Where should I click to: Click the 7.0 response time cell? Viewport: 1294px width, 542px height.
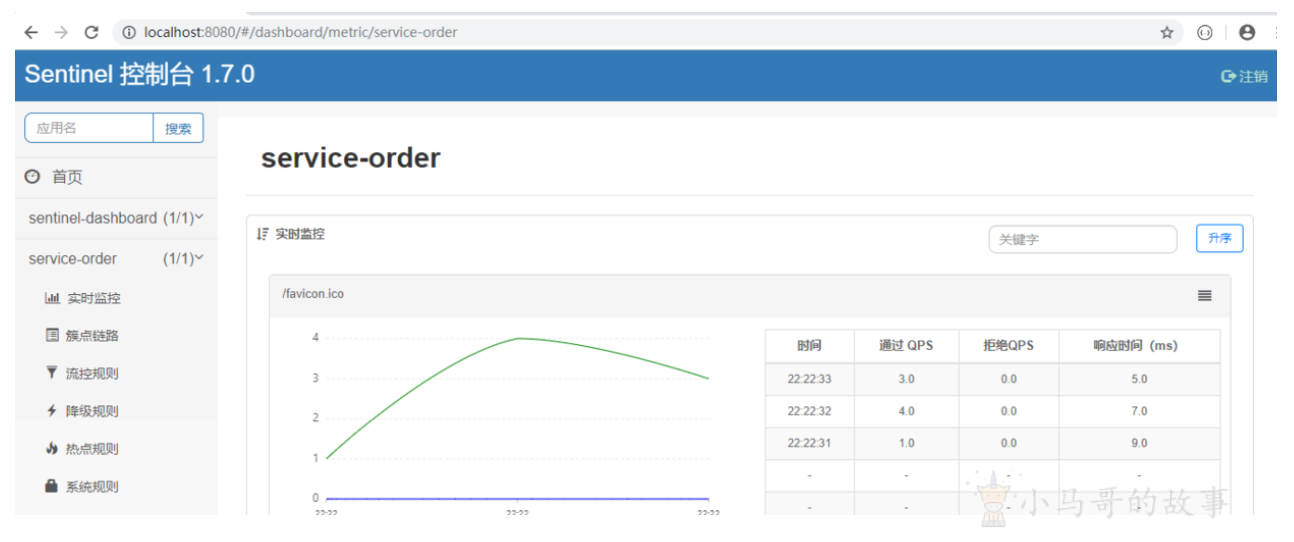(x=1139, y=411)
